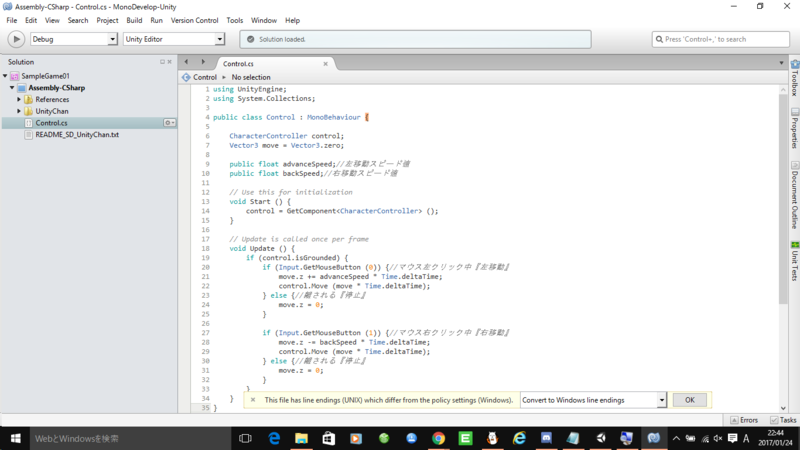Open the Action Center notifications icon
The width and height of the screenshot is (800, 450).
point(733,438)
